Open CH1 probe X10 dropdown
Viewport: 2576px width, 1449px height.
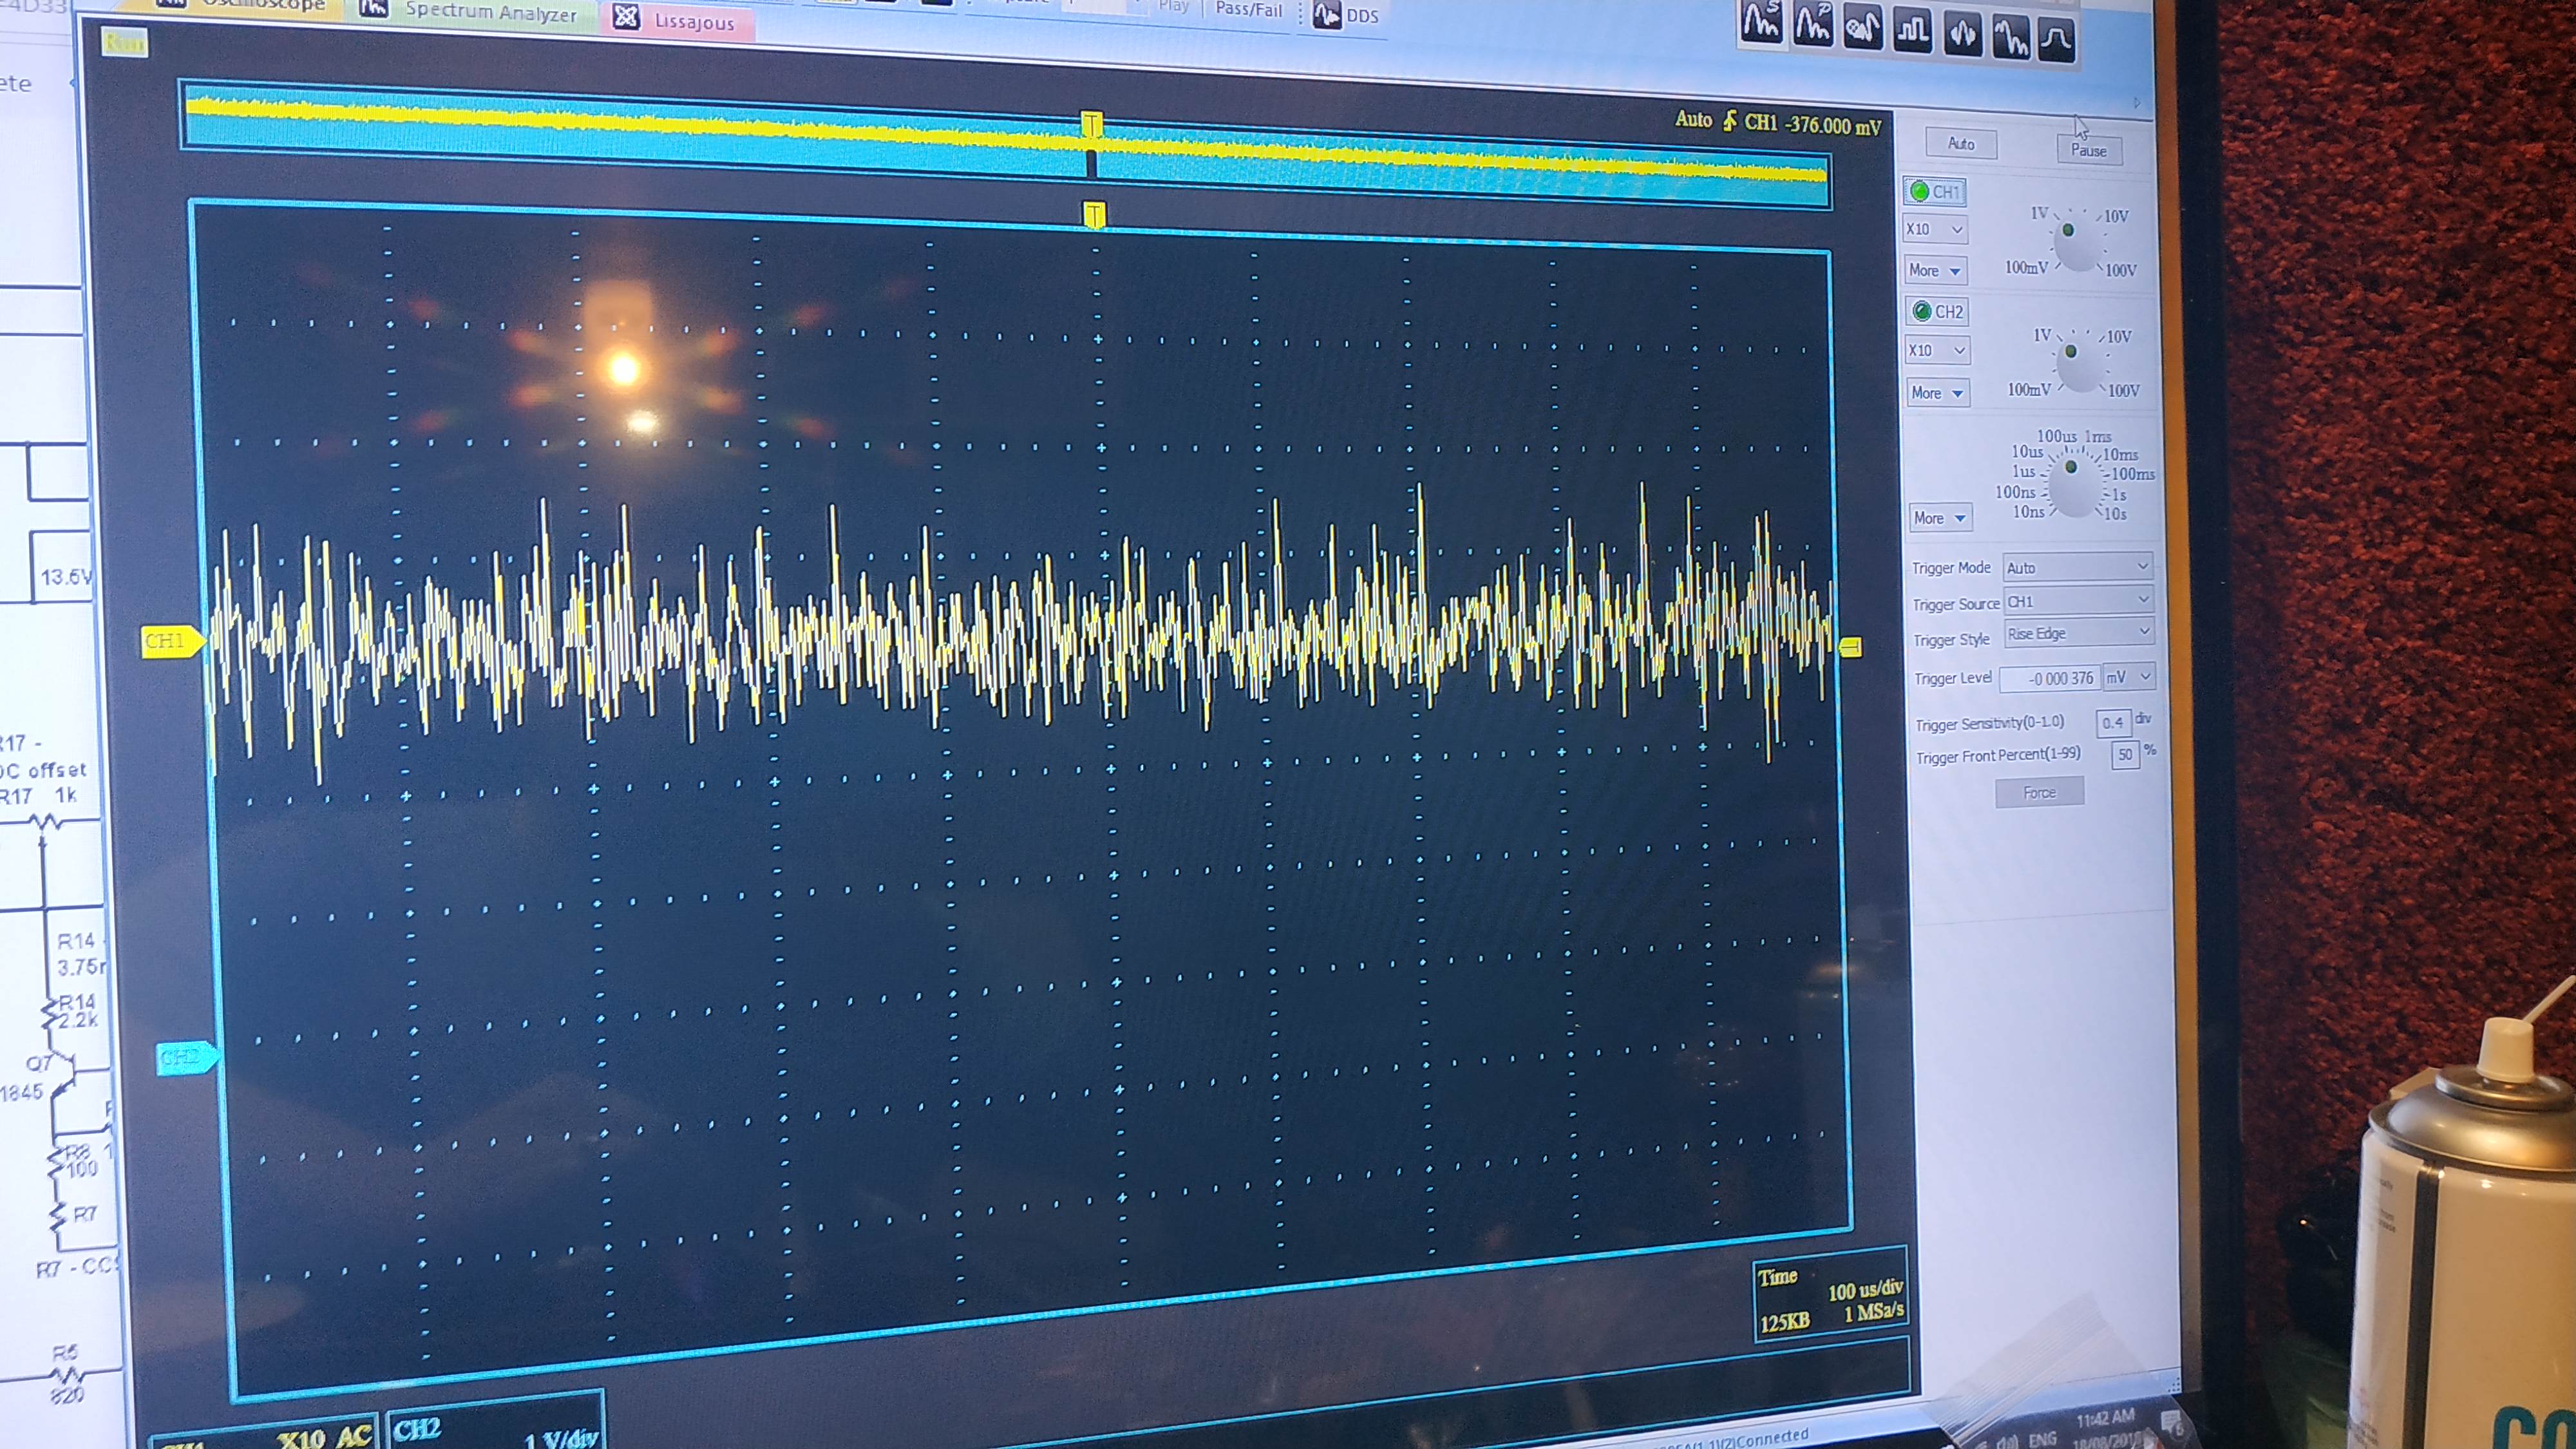(x=1936, y=229)
